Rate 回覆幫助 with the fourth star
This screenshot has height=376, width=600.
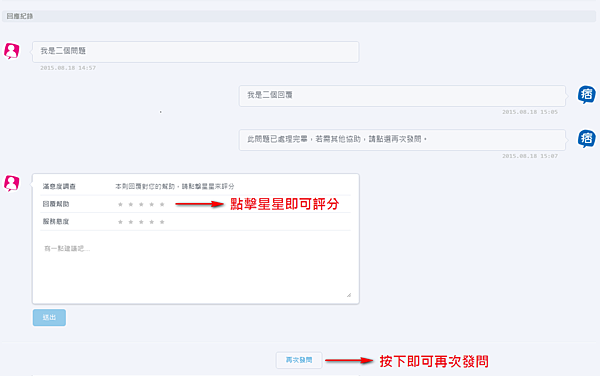click(x=152, y=204)
